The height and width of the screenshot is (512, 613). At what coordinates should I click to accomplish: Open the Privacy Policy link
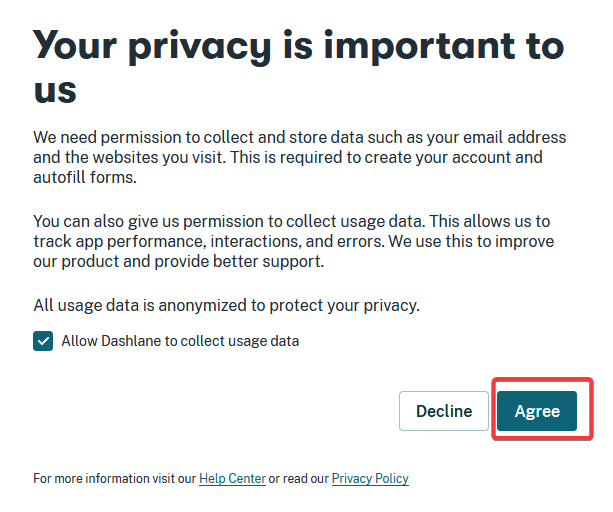click(370, 479)
